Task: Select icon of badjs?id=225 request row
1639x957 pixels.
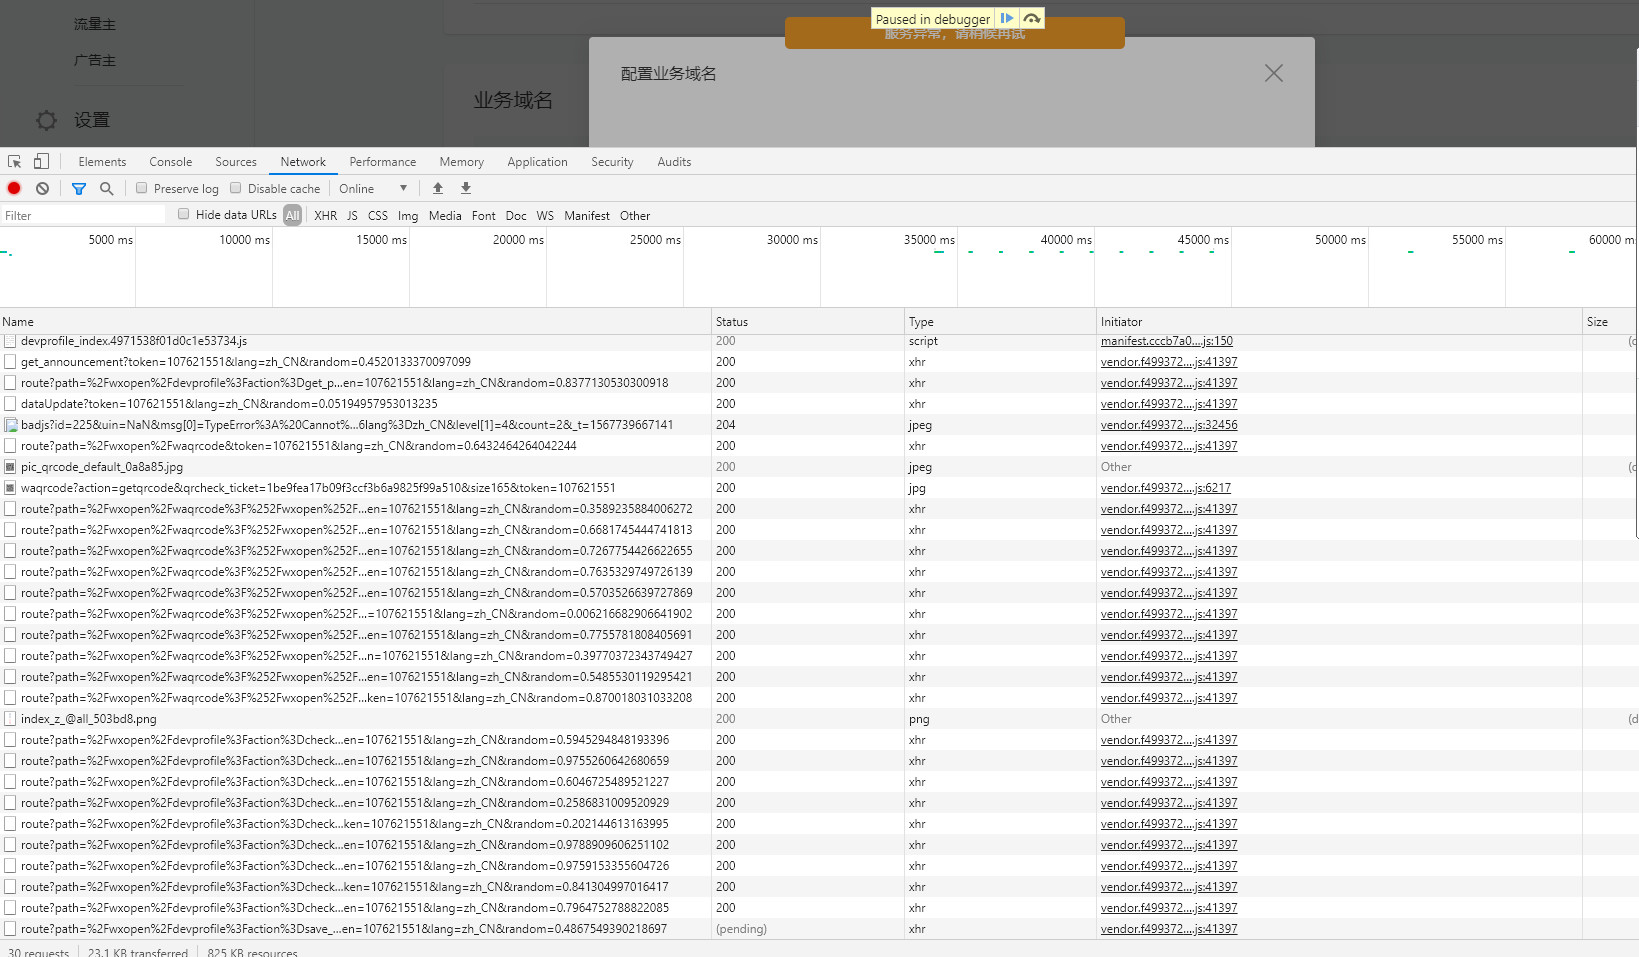Action: tap(11, 425)
